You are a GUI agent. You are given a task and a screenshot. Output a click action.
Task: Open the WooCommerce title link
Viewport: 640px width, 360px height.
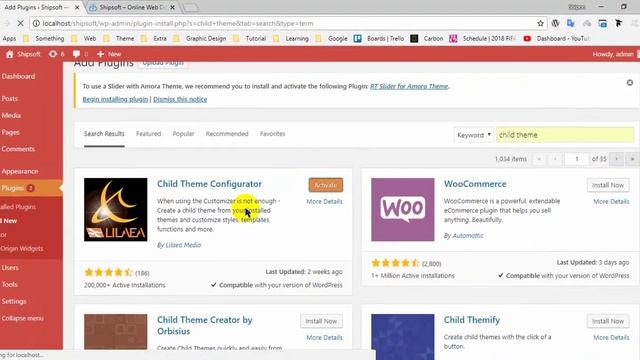pyautogui.click(x=475, y=184)
